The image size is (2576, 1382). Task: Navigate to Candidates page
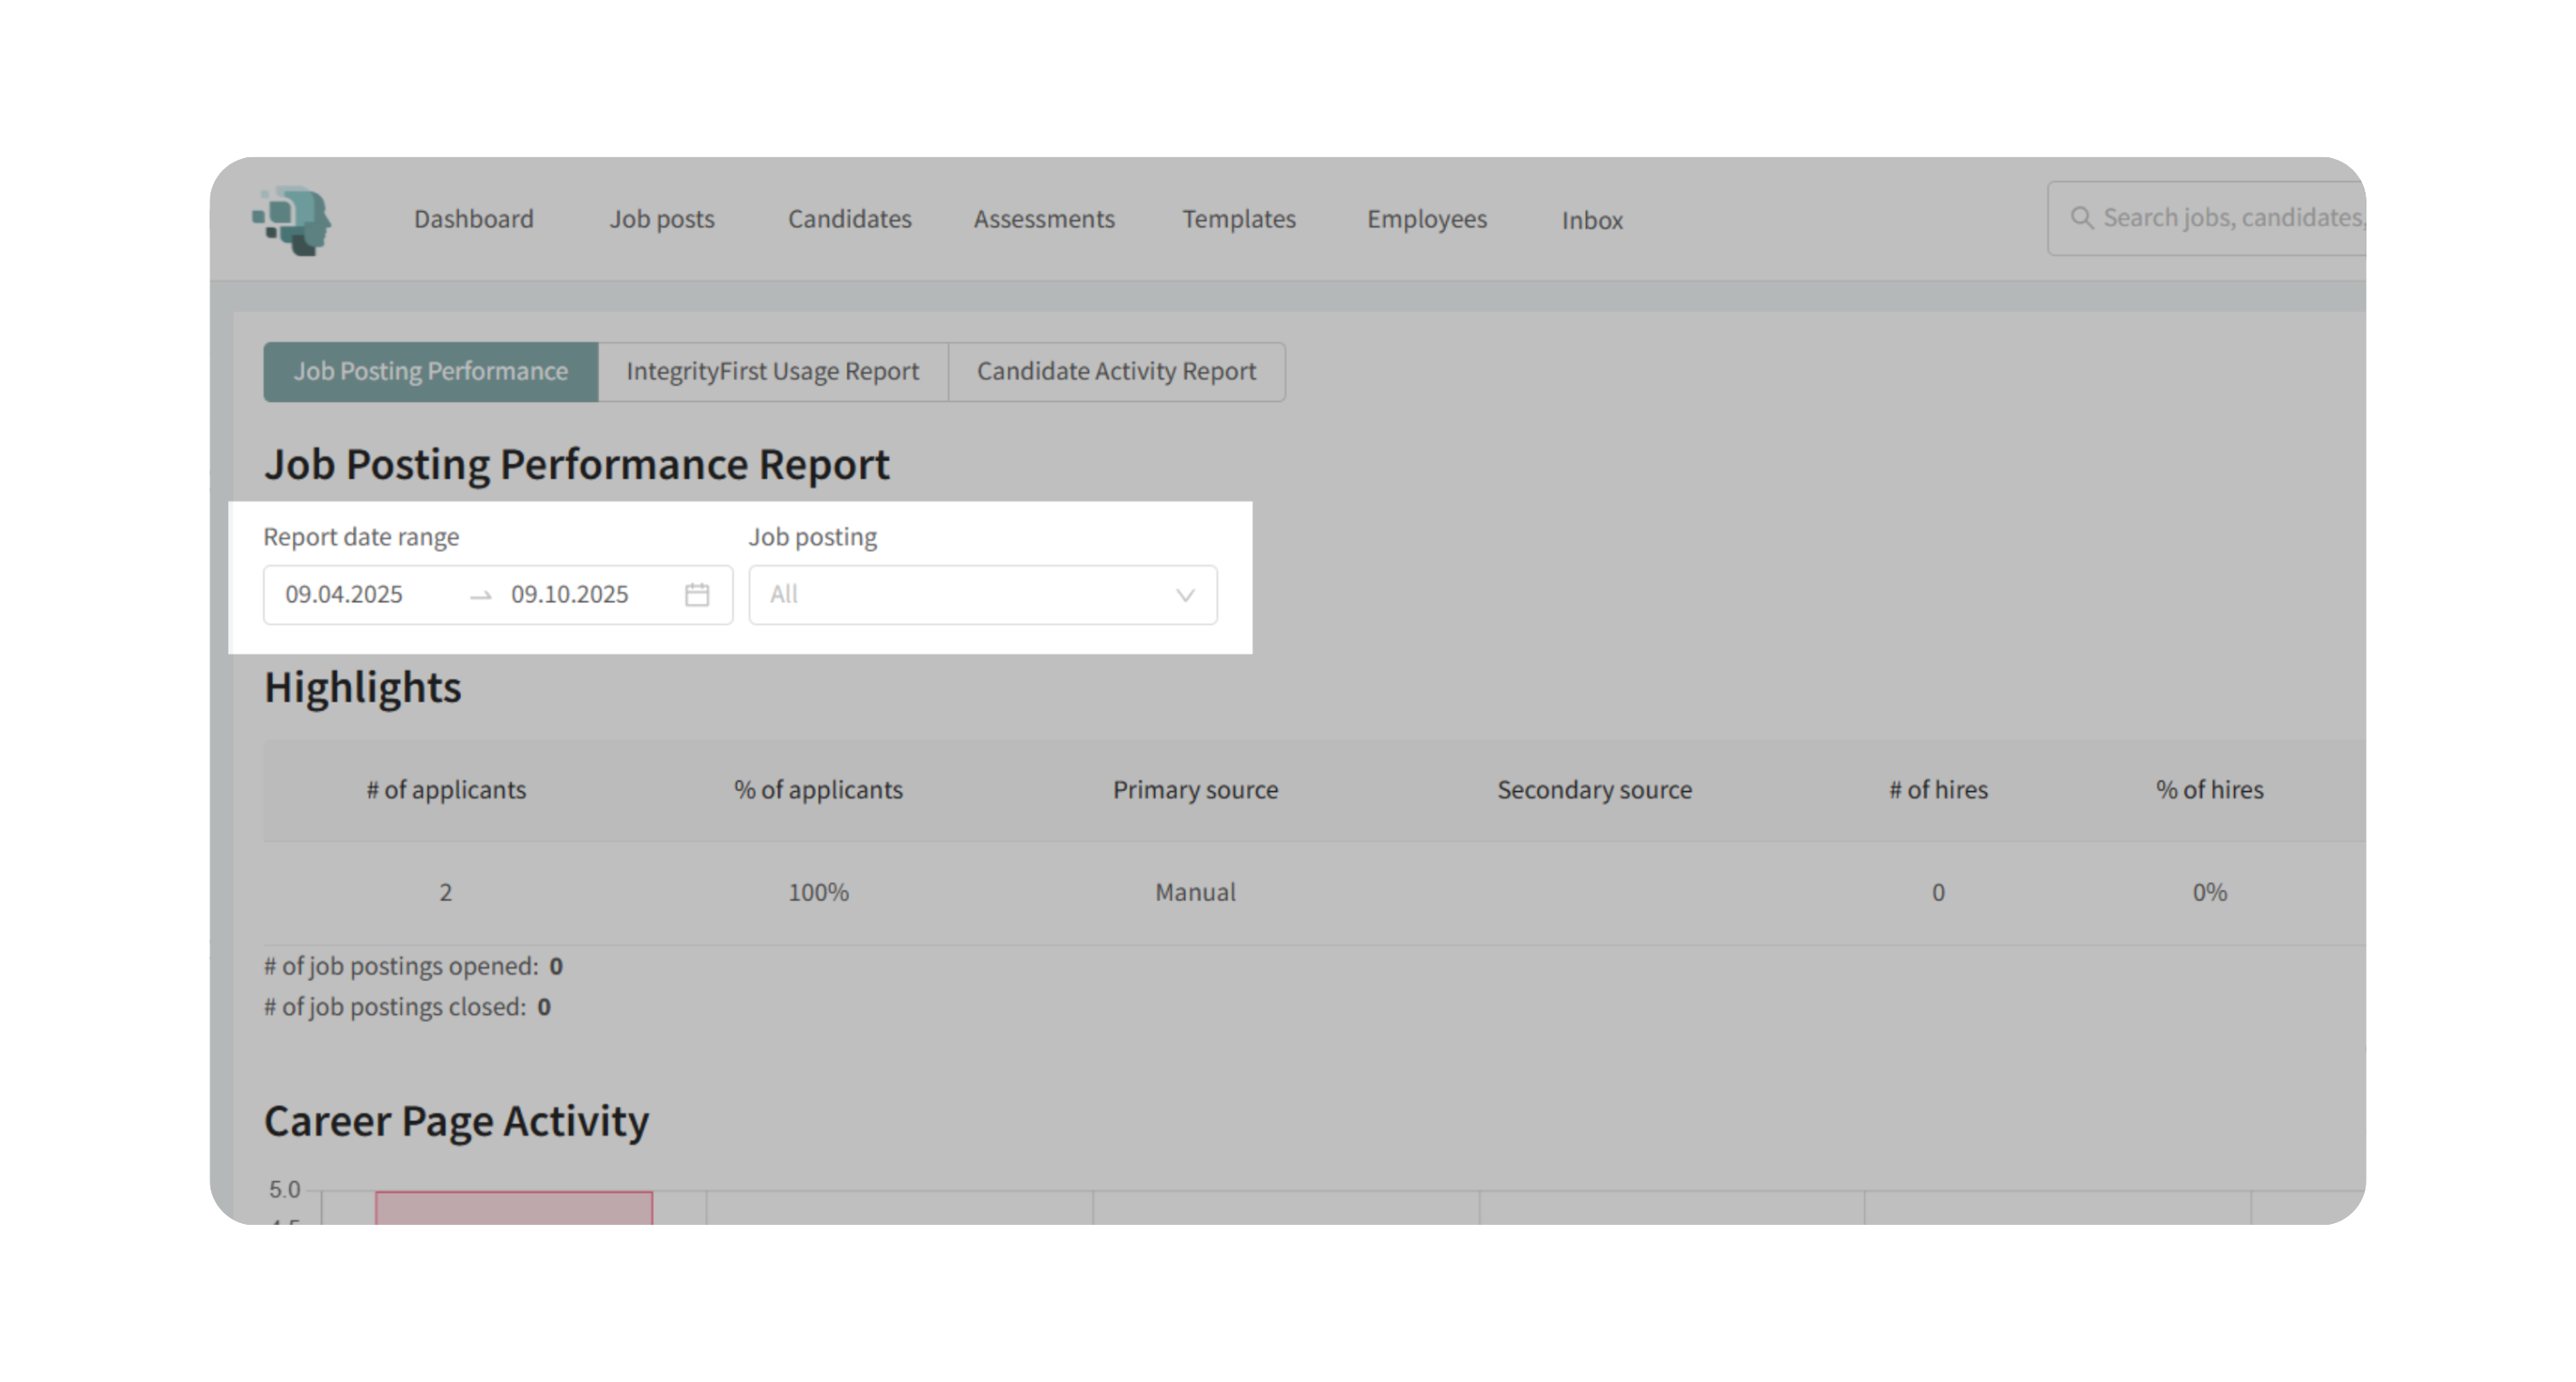click(x=849, y=219)
